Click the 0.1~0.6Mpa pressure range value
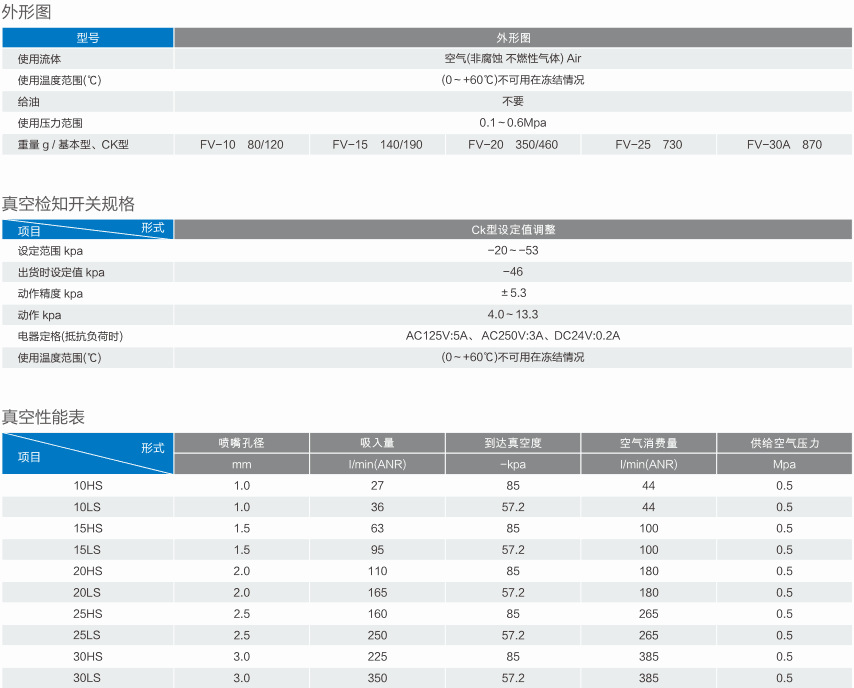Viewport: 854px width, 688px height. point(512,122)
